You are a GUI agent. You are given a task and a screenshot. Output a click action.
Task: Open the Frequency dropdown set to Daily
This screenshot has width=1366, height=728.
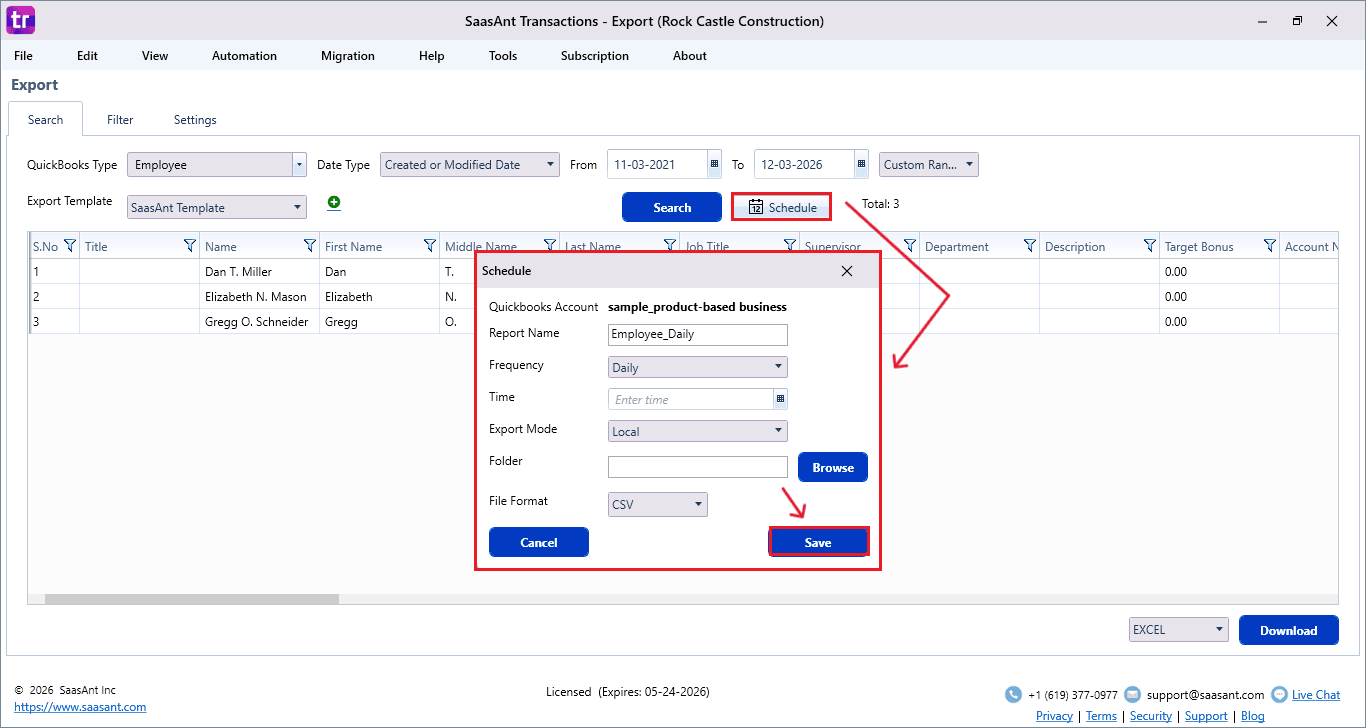coord(697,367)
